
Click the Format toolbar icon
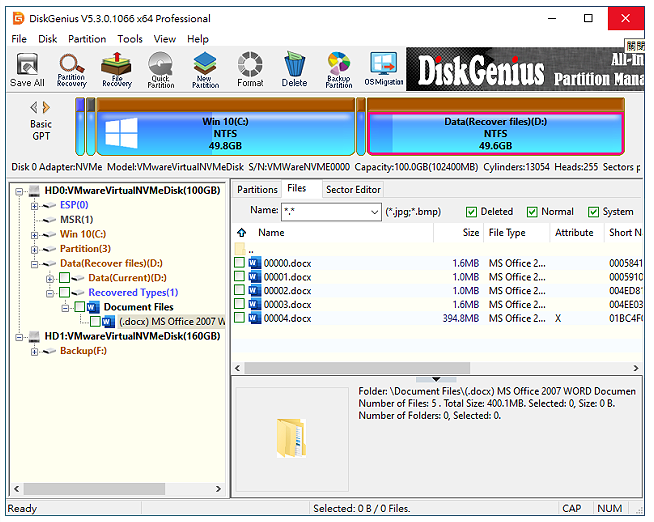250,70
